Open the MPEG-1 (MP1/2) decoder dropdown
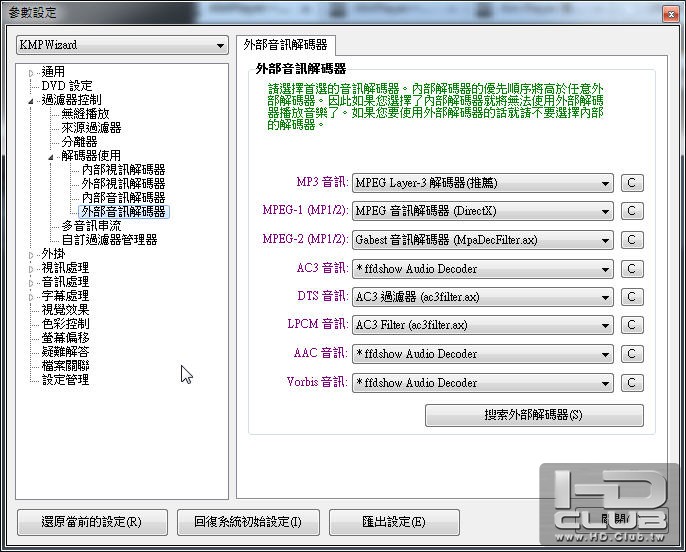Viewport: 686px width, 552px height. pyautogui.click(x=483, y=211)
